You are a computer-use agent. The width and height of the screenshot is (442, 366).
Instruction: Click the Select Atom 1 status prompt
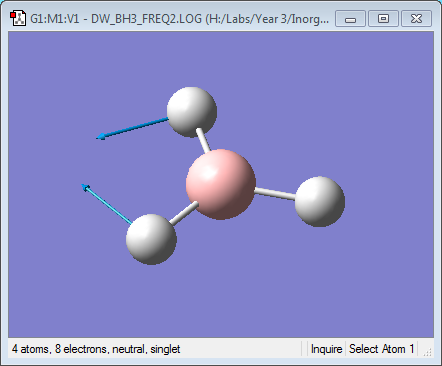[x=382, y=349]
